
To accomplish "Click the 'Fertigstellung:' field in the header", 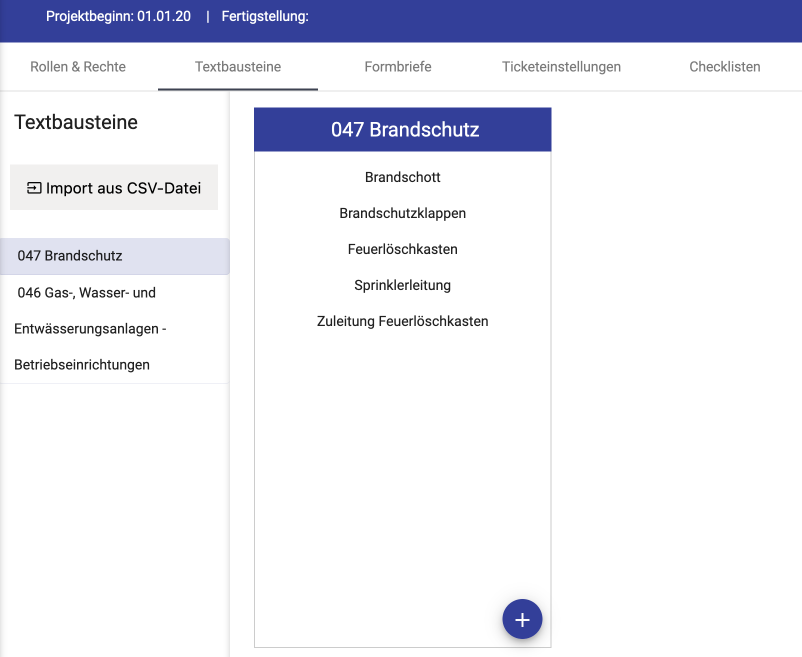I will click(x=264, y=17).
